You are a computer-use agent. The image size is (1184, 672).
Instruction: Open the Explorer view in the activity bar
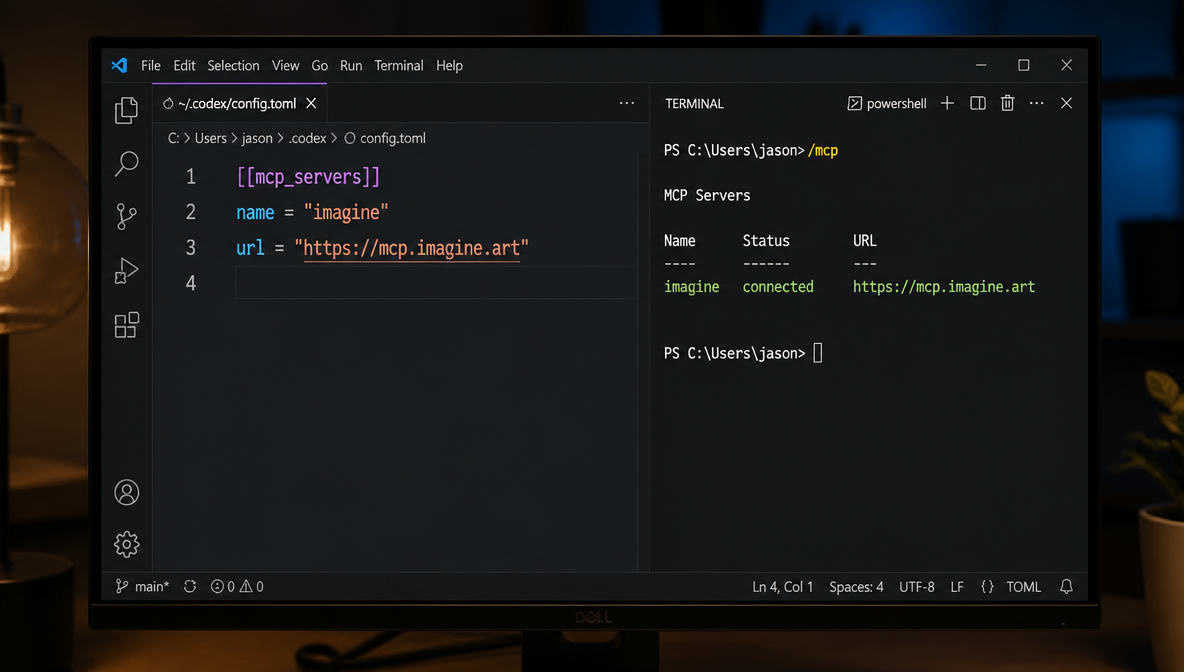pyautogui.click(x=126, y=110)
